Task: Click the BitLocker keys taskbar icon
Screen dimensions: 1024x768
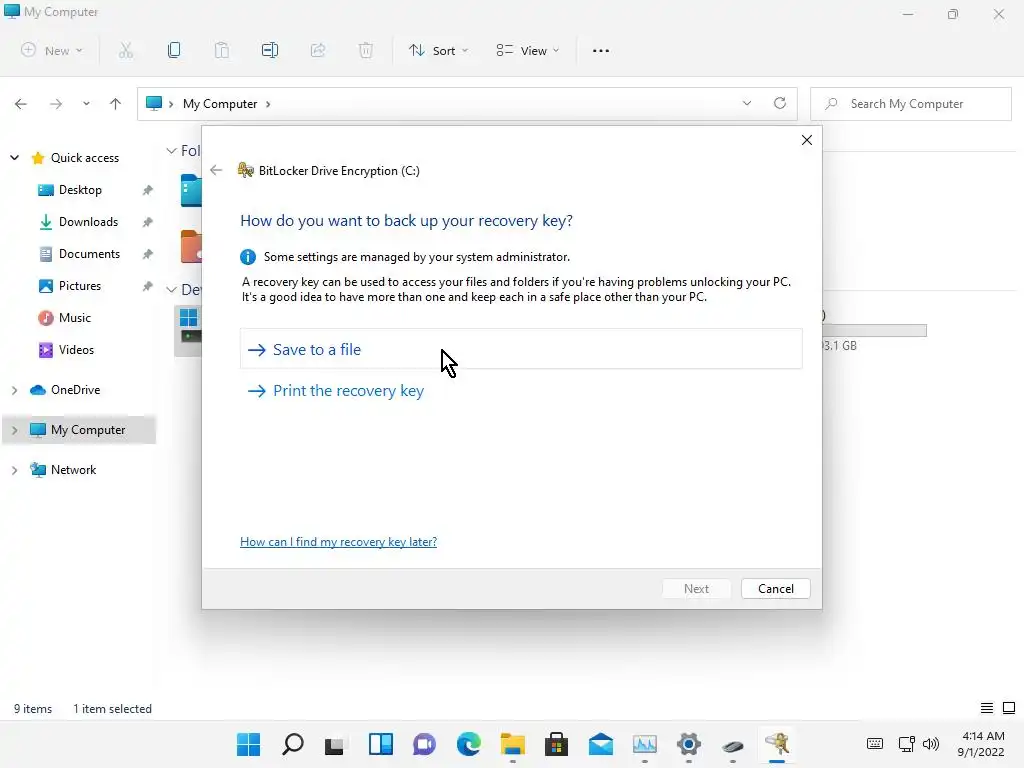Action: 777,744
